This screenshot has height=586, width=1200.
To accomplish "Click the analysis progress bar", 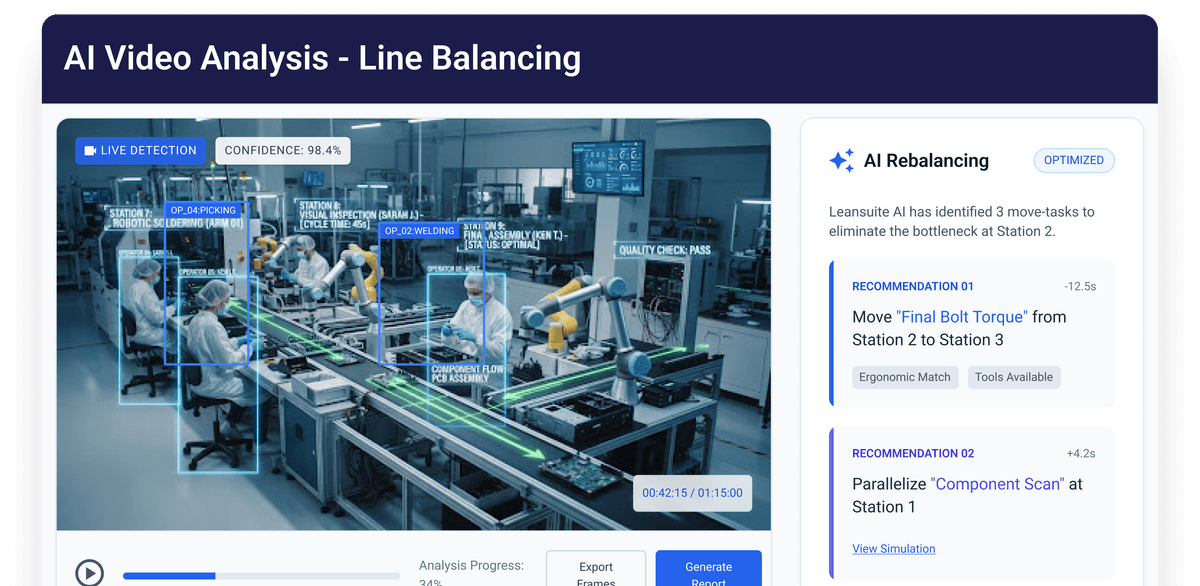I will (261, 576).
